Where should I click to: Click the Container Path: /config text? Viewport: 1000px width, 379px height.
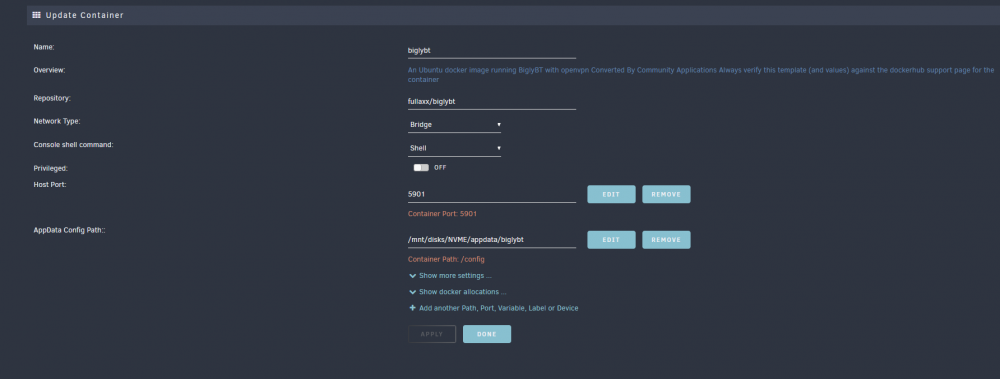[446, 260]
